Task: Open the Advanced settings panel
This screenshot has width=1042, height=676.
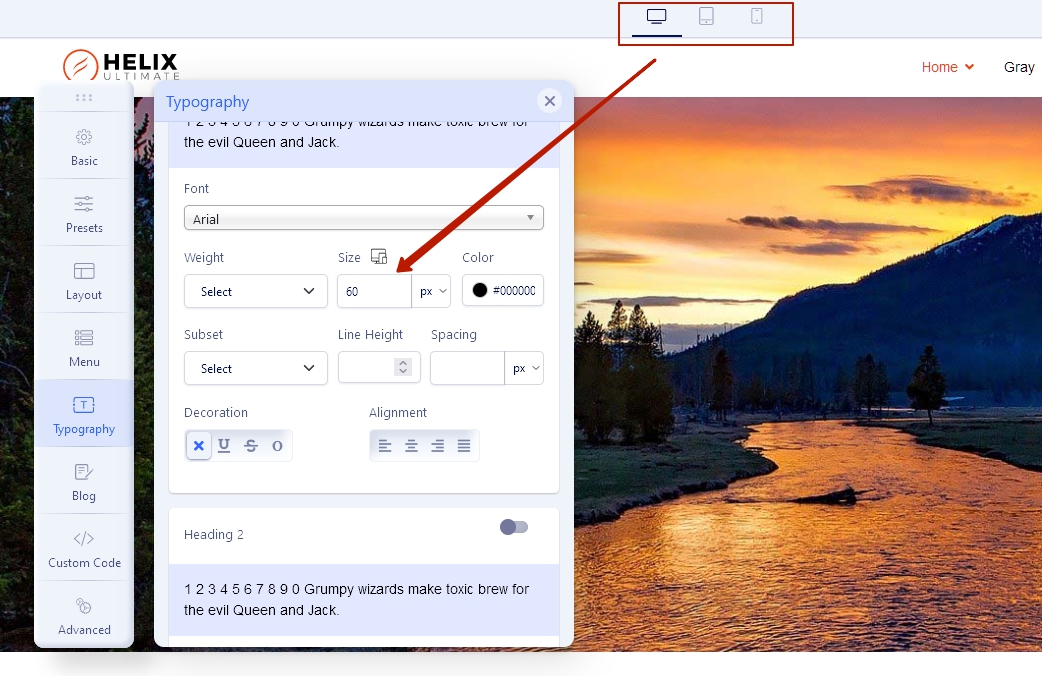Action: pos(84,615)
